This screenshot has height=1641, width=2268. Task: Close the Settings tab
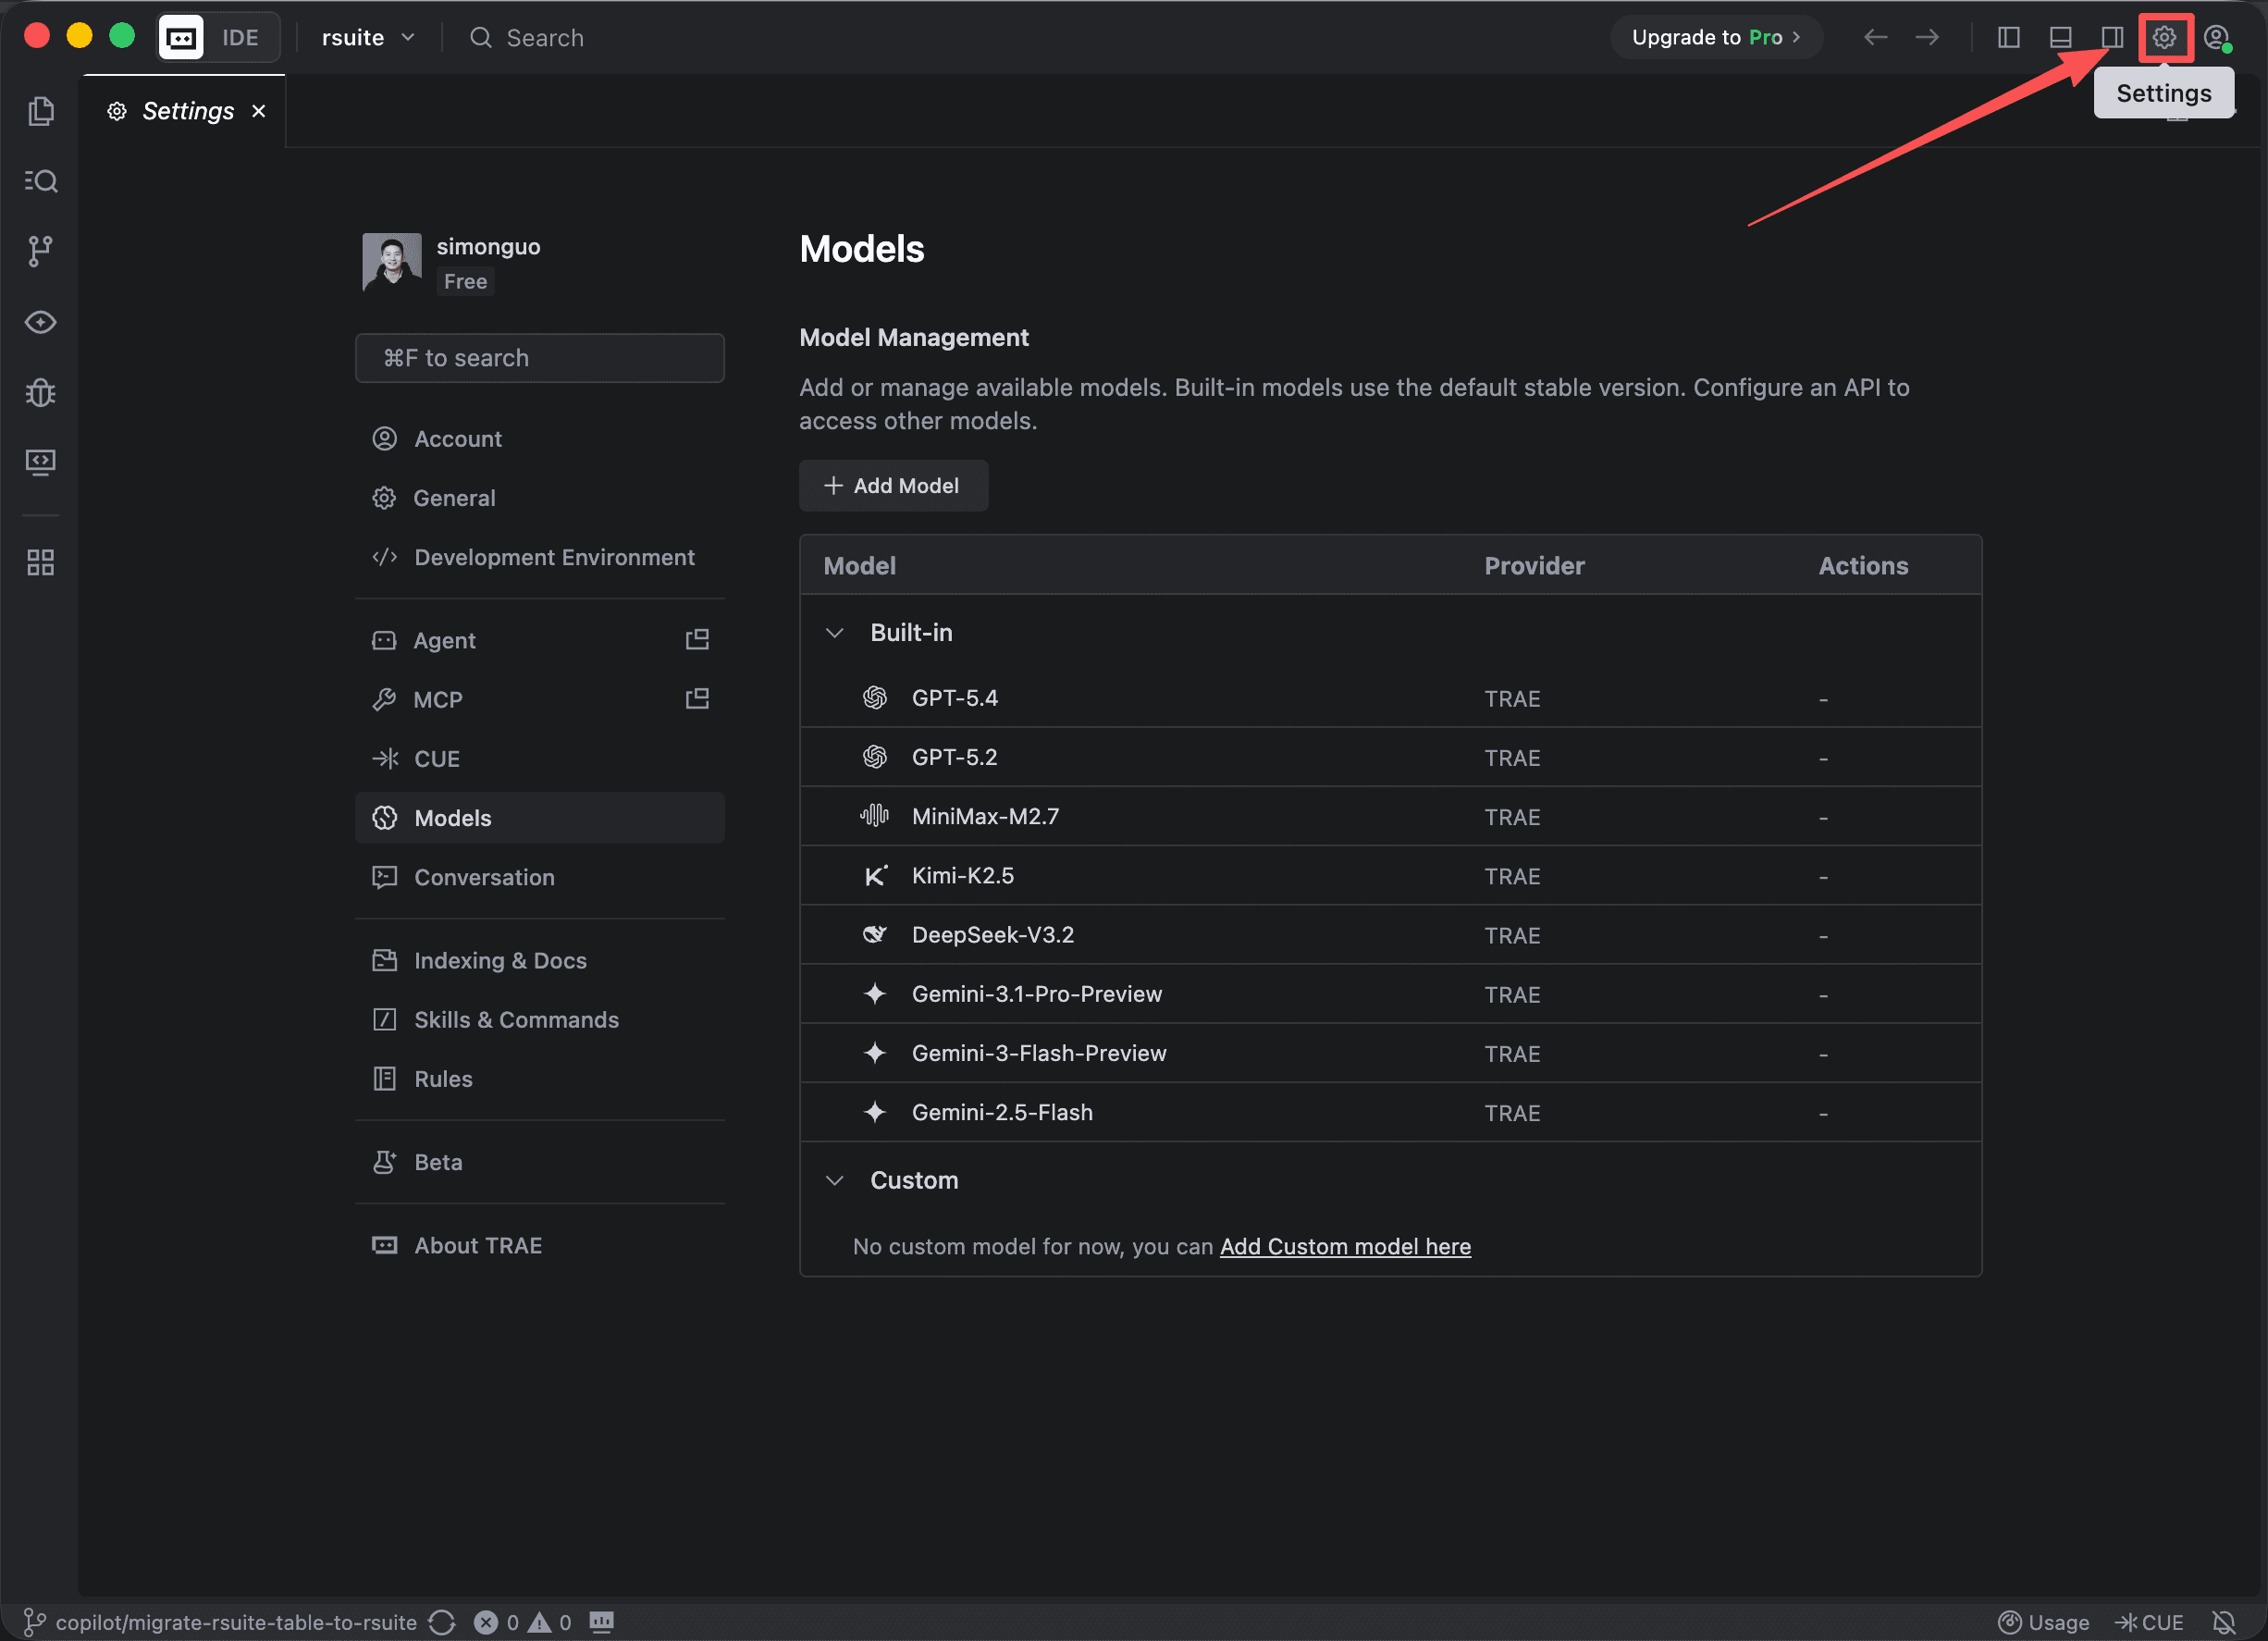coord(259,111)
